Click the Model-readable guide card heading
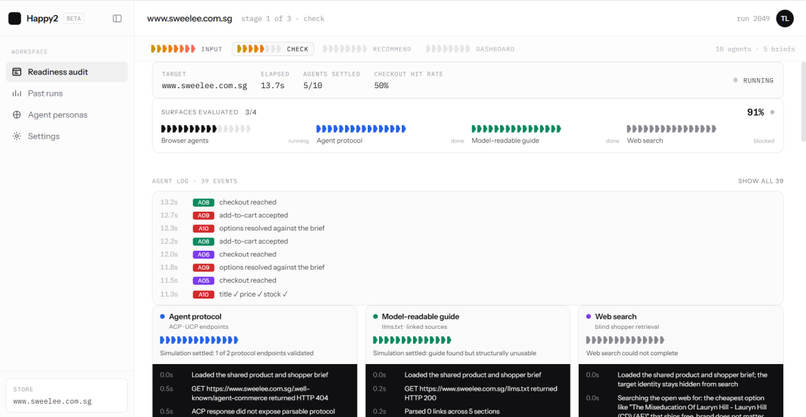 point(420,317)
